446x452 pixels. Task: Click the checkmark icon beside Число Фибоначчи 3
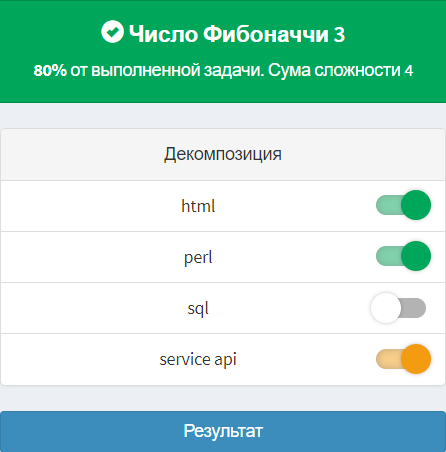(112, 32)
